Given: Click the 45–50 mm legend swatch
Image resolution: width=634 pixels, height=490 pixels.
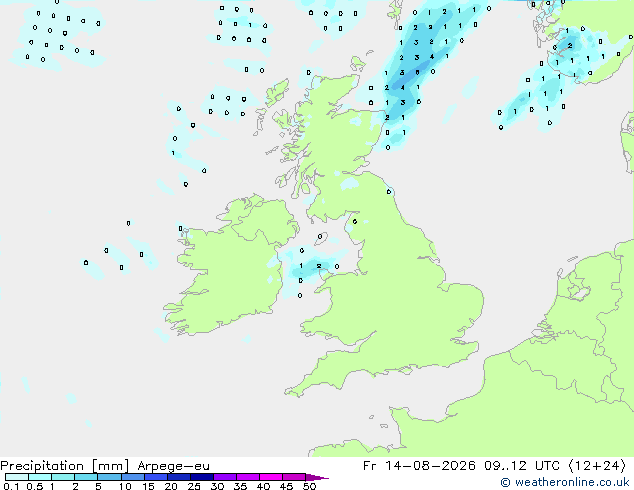Looking at the screenshot, I should [x=294, y=477].
